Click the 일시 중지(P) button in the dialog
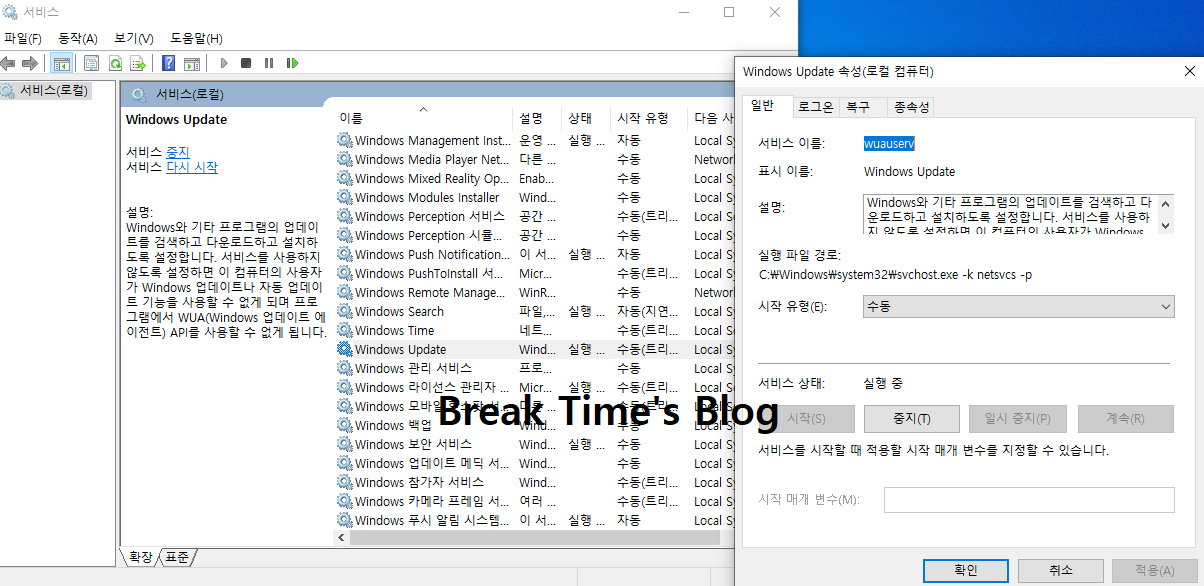This screenshot has width=1204, height=586. 1017,419
